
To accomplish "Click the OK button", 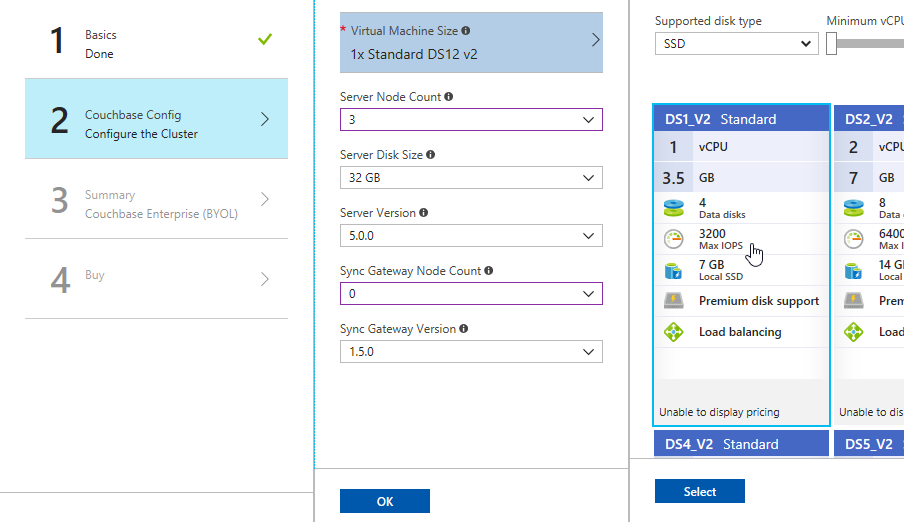I will point(385,501).
